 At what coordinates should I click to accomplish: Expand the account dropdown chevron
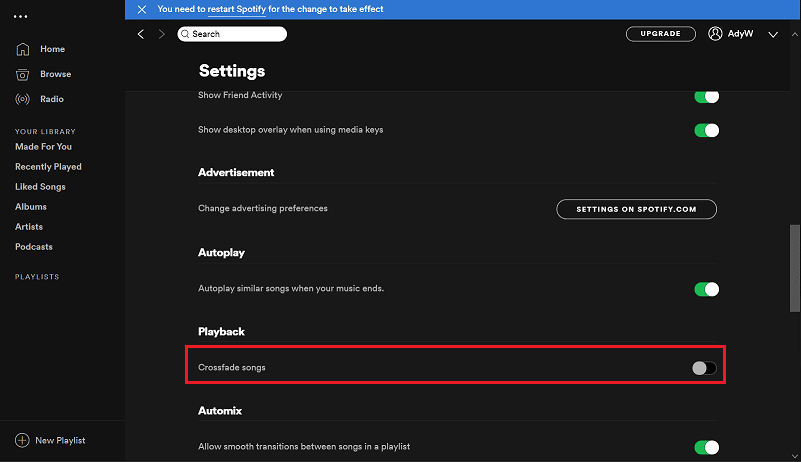click(x=773, y=34)
